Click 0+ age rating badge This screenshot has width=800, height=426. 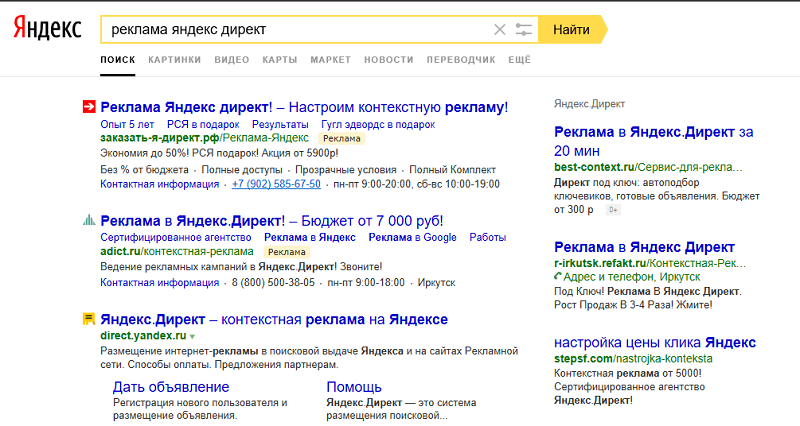tap(613, 210)
